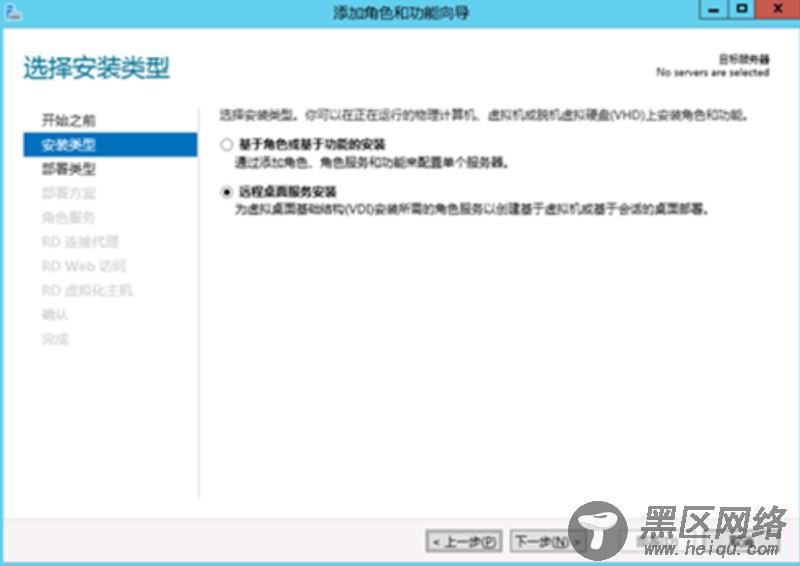Image resolution: width=800 pixels, height=566 pixels.
Task: Click the disabled 部署方案 step
Action: click(x=68, y=193)
